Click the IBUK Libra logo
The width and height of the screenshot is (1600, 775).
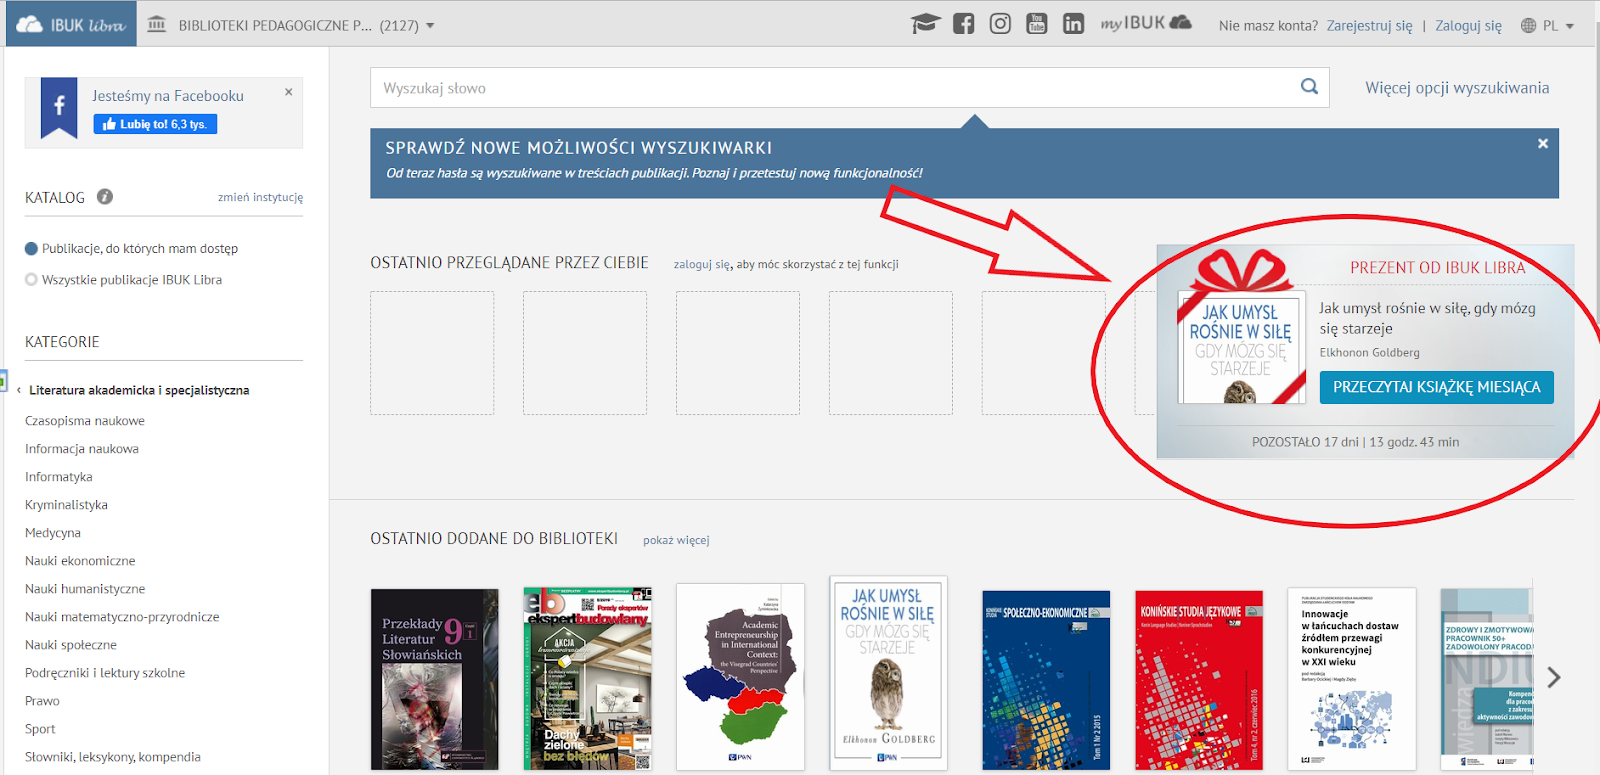coord(70,25)
